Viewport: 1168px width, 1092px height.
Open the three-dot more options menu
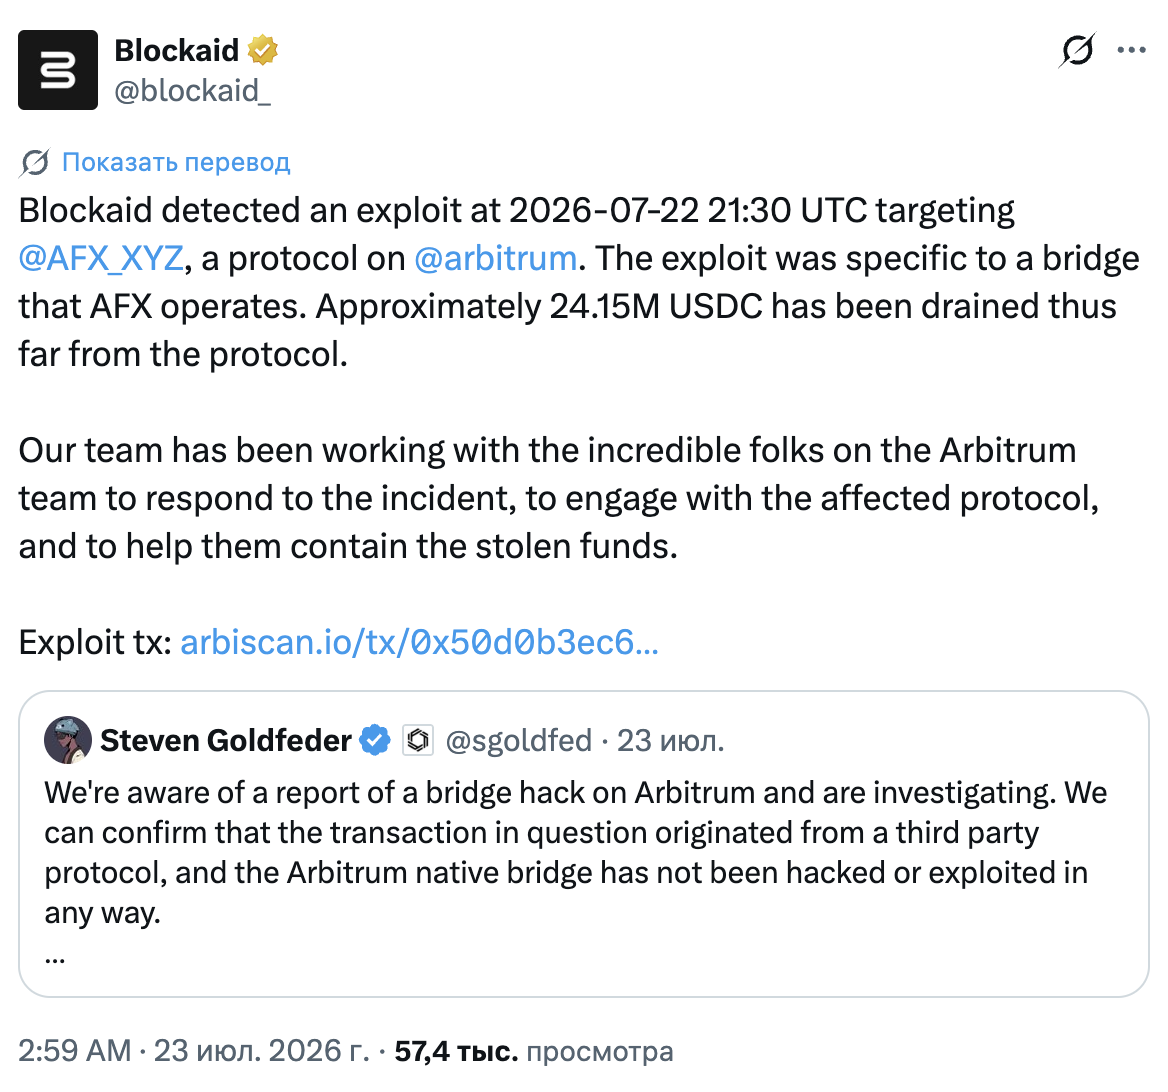coord(1131,51)
